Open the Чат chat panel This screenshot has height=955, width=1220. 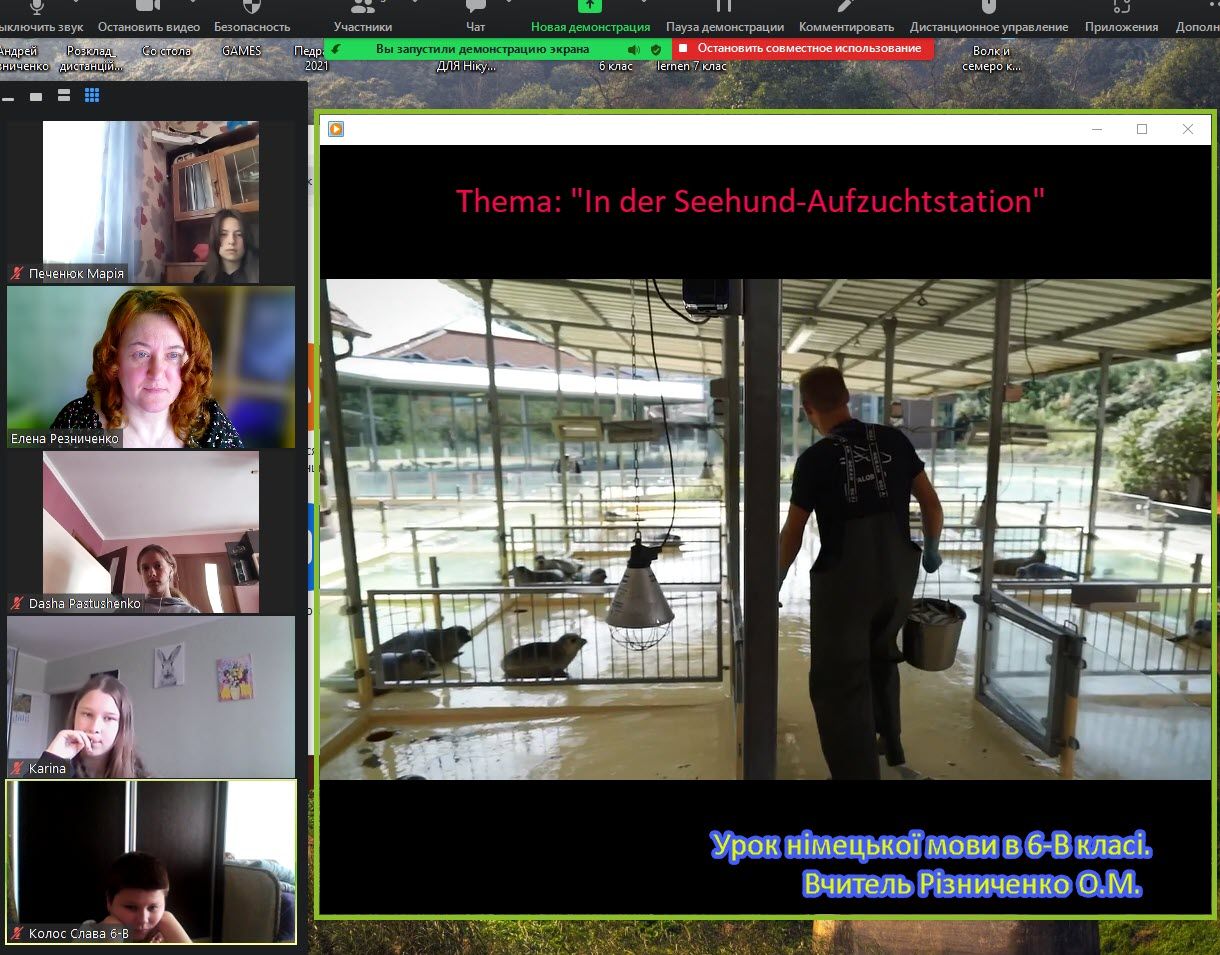pos(476,17)
